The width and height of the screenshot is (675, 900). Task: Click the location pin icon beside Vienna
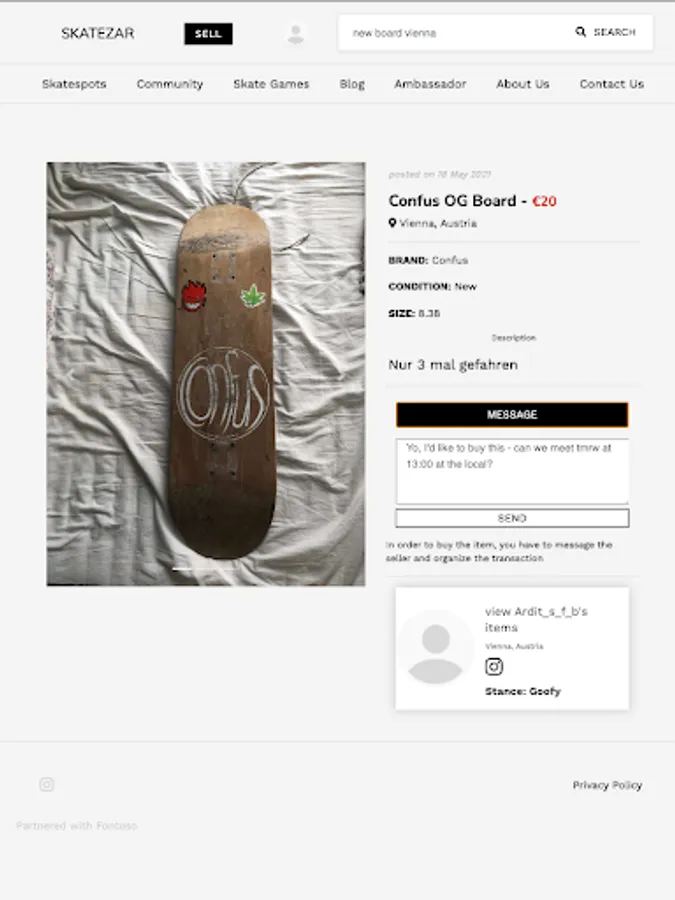(x=393, y=223)
